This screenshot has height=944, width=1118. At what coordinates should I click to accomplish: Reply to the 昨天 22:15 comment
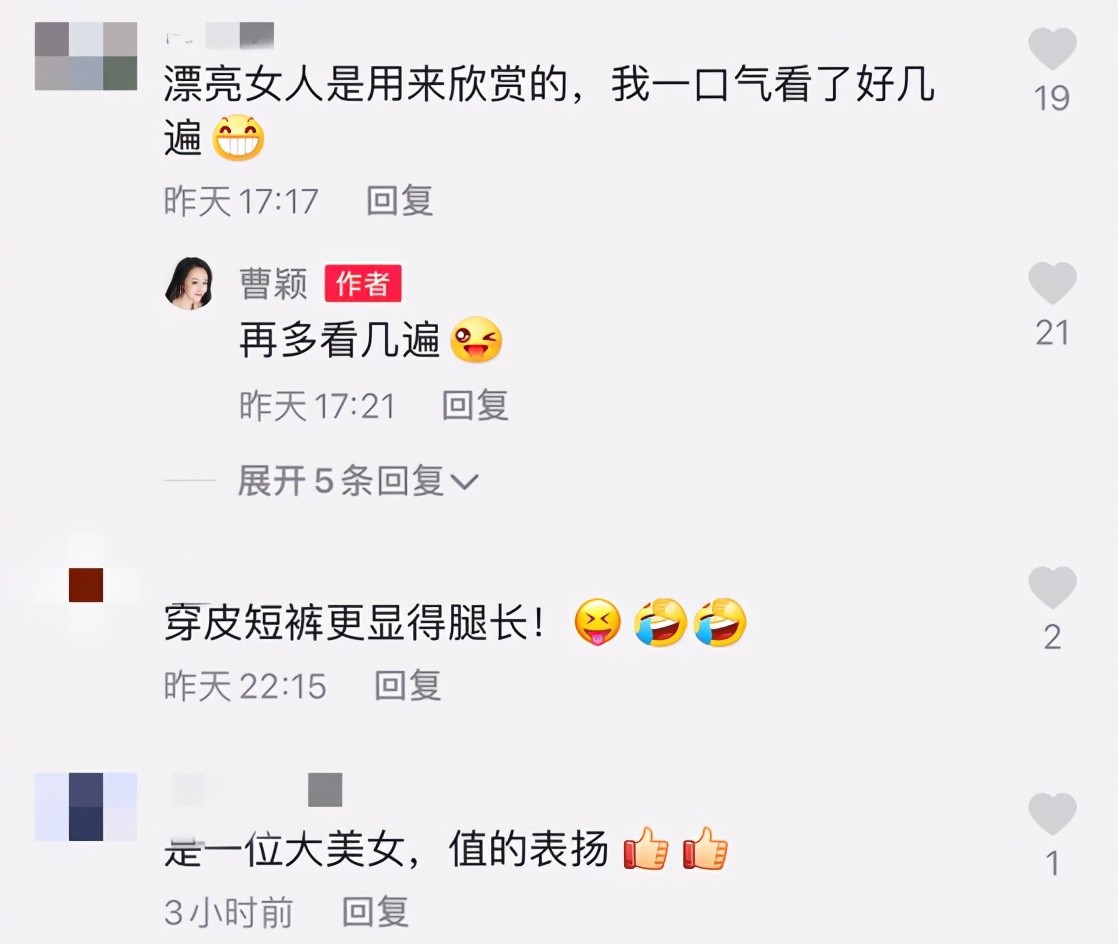[408, 685]
